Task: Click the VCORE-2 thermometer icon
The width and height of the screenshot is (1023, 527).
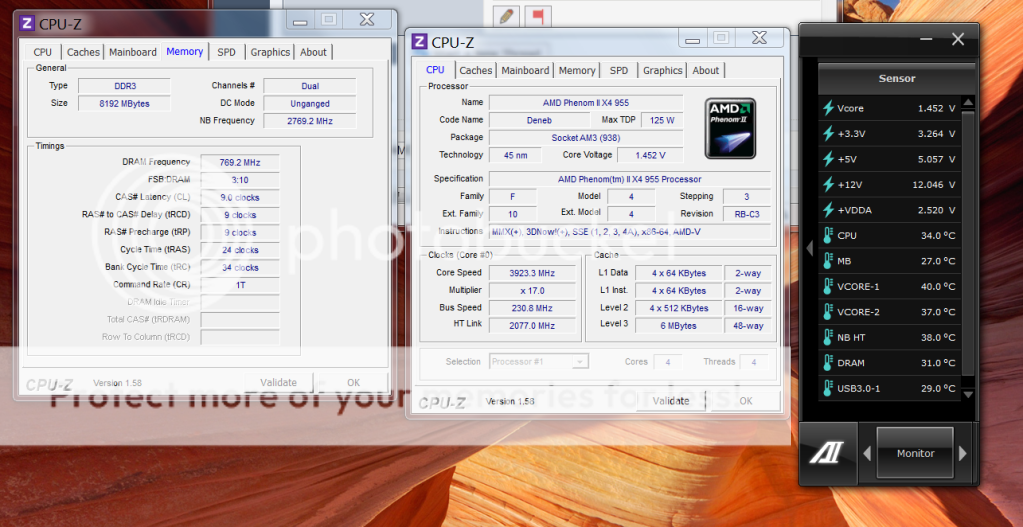Action: coord(829,312)
